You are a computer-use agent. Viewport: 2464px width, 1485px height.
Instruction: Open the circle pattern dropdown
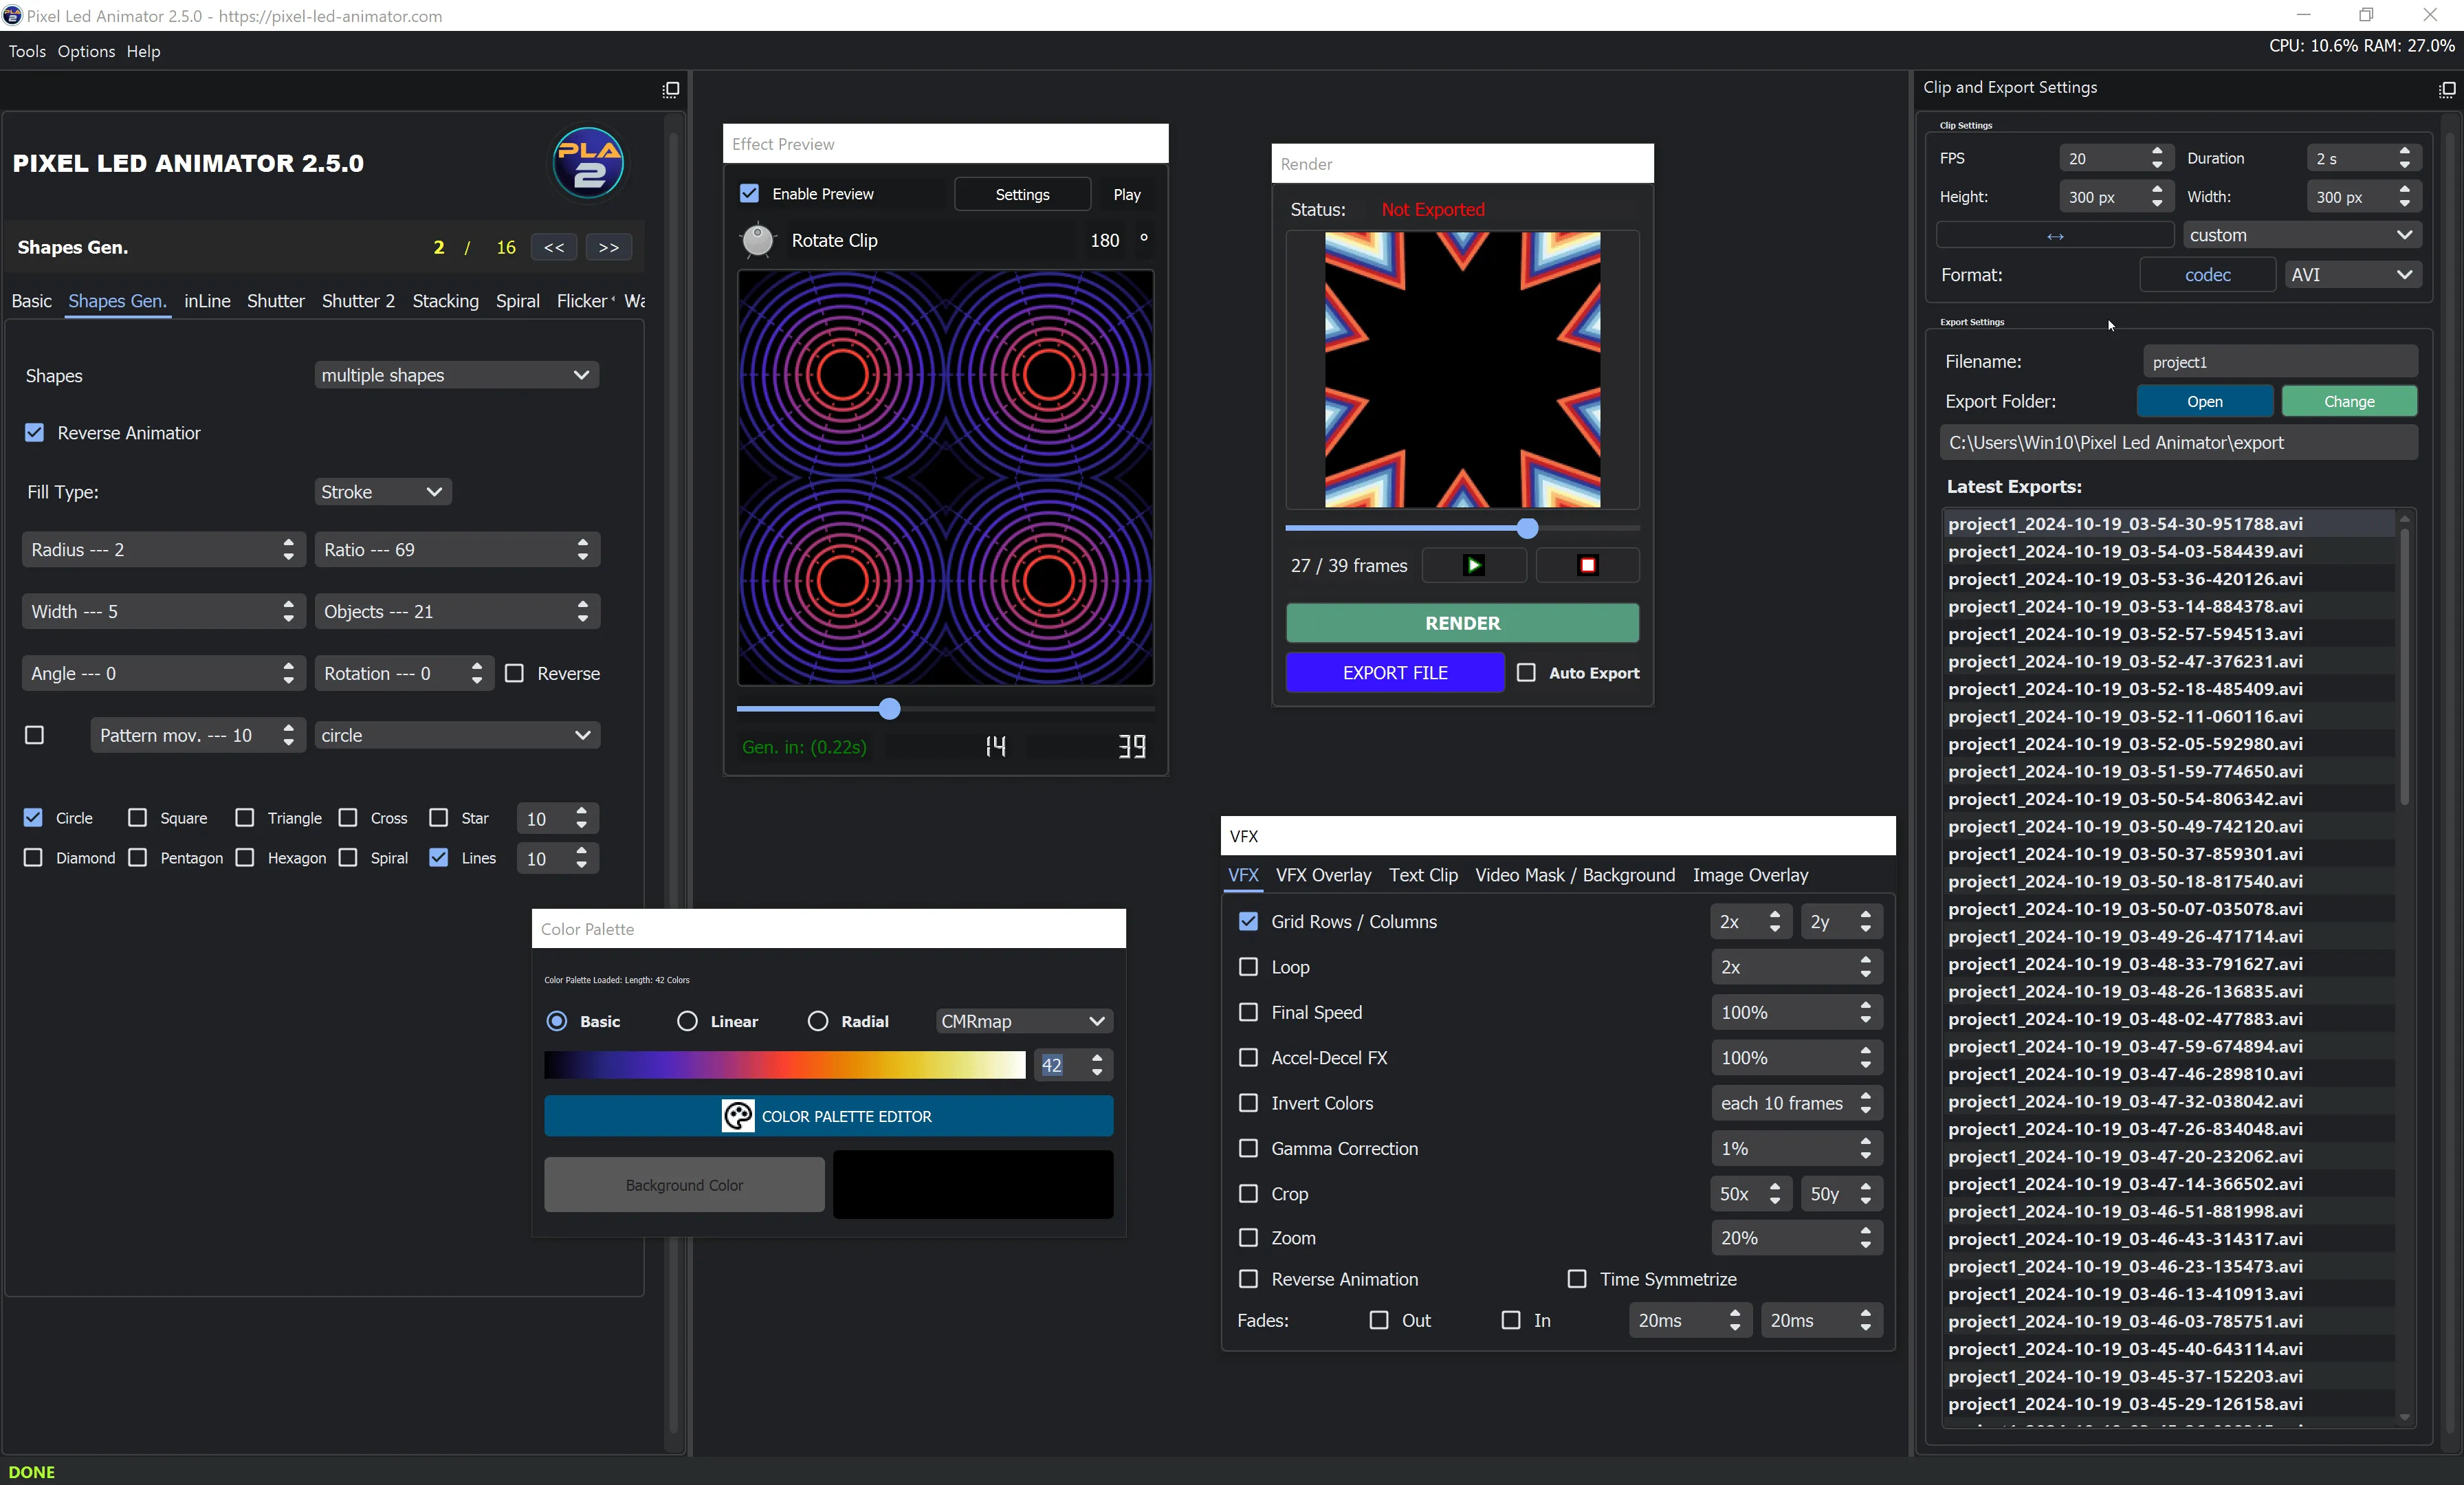pos(456,735)
